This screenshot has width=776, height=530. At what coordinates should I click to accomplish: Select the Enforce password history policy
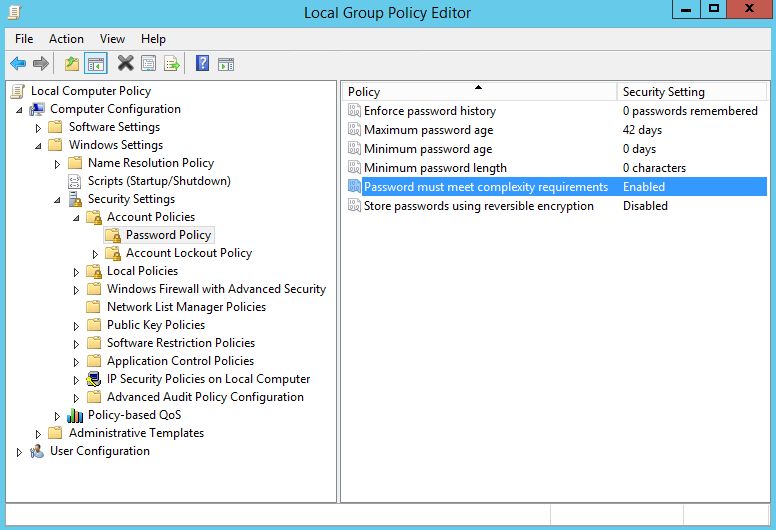coord(429,111)
